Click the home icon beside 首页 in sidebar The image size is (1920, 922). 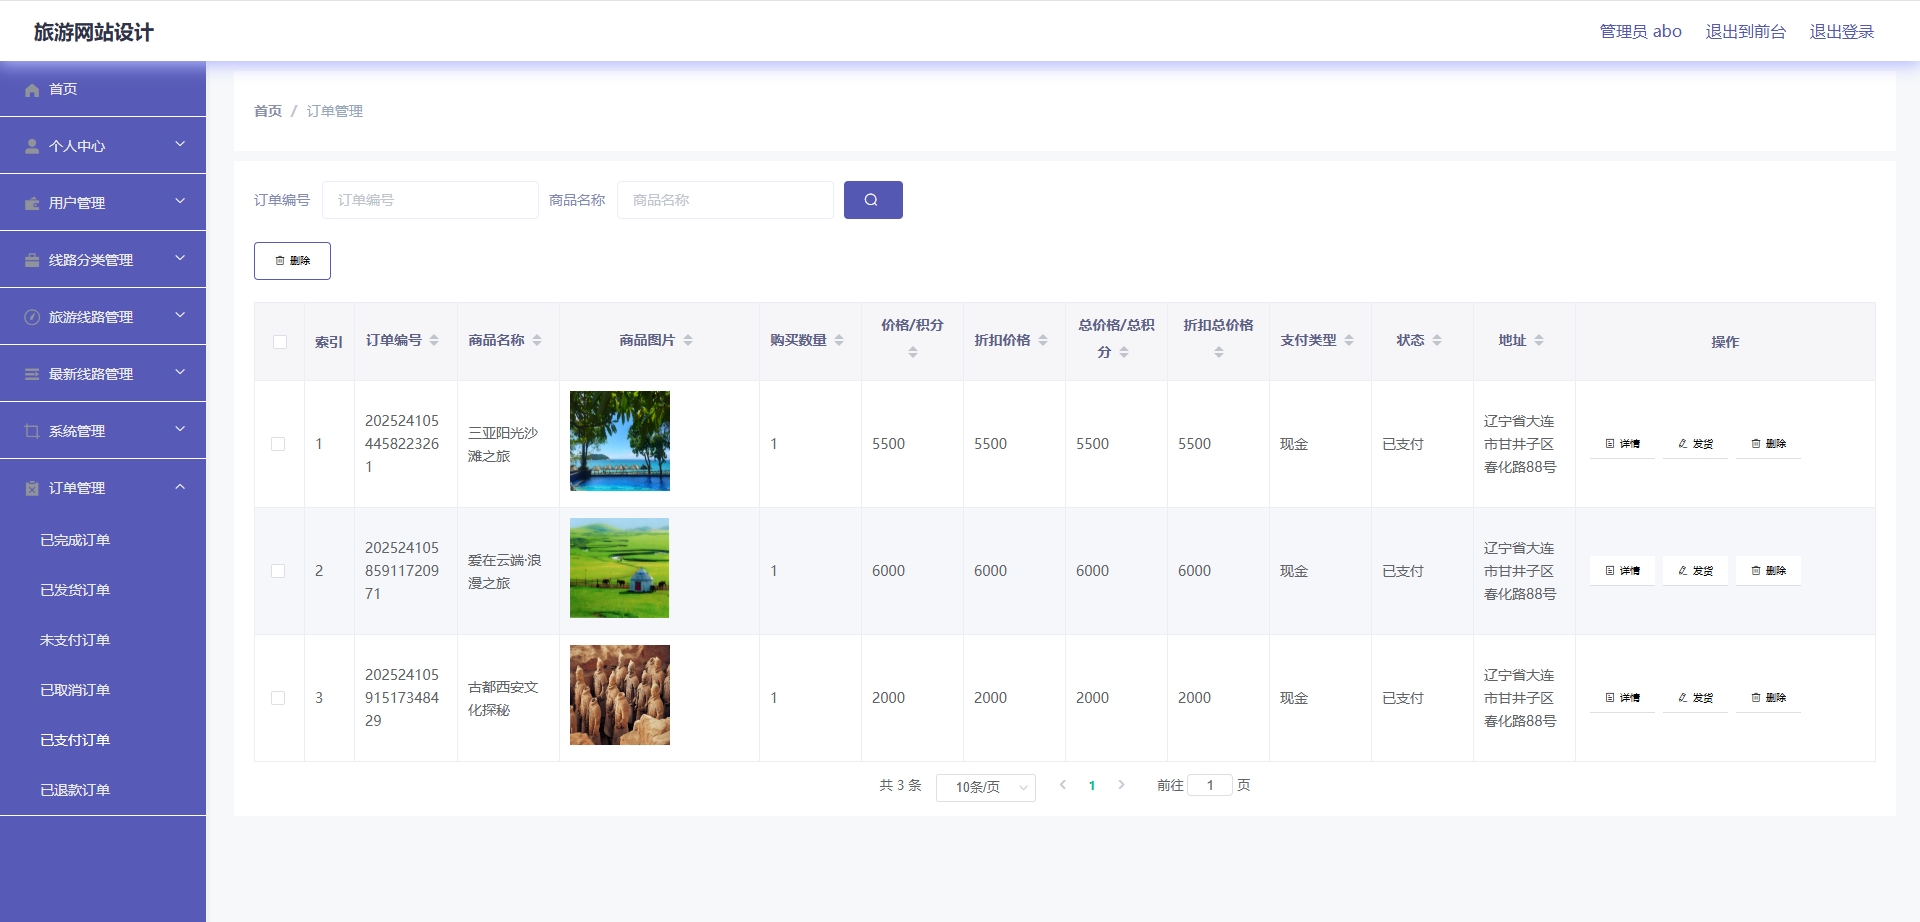32,90
